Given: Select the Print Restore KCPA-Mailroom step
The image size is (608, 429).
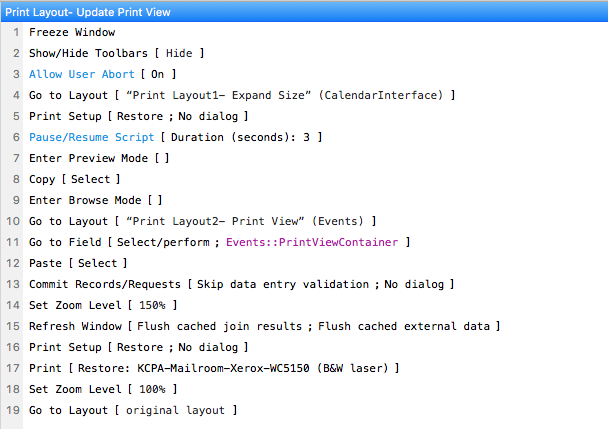Looking at the screenshot, I should click(x=214, y=368).
